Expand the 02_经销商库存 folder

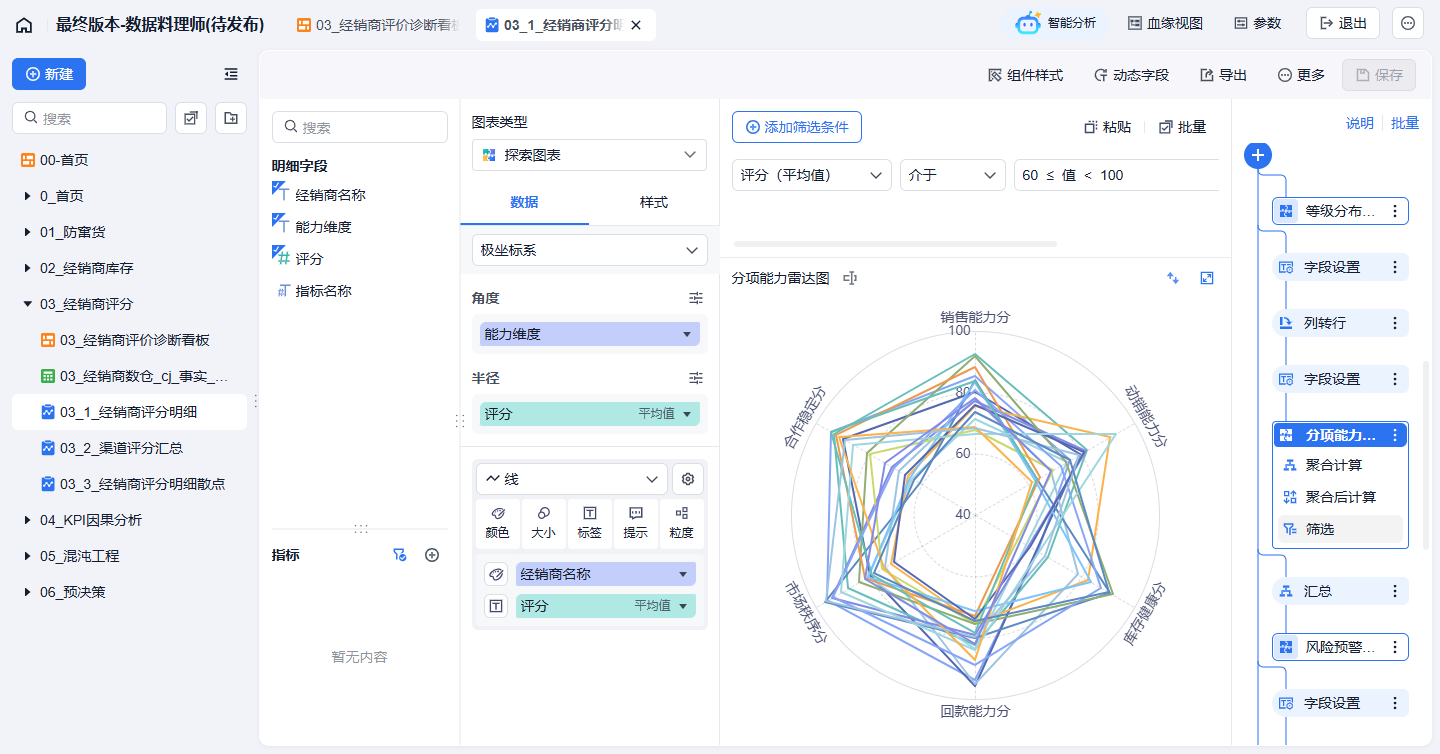tap(27, 268)
